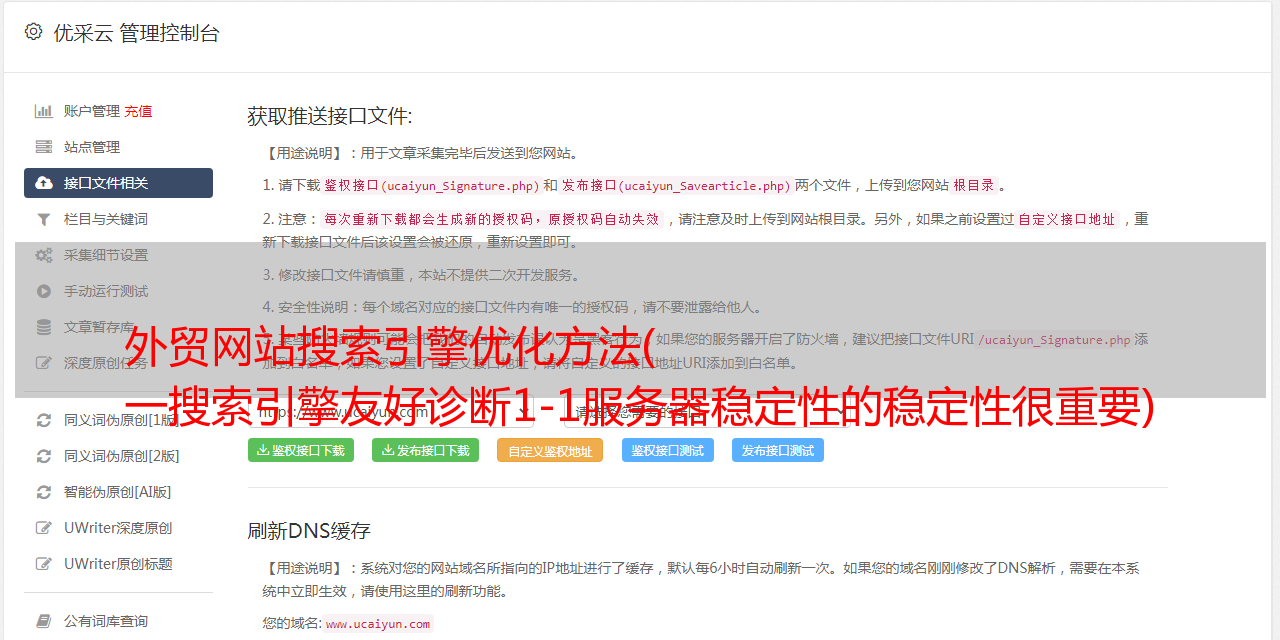Click the red 每次重新下载都会生成新的授权码 warning text
This screenshot has width=1280, height=640.
pos(491,219)
